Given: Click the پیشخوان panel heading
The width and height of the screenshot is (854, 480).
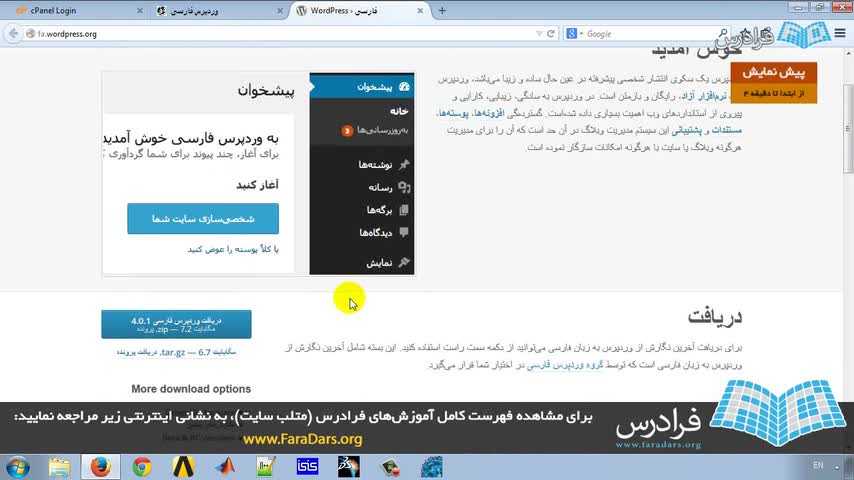Looking at the screenshot, I should tap(266, 90).
